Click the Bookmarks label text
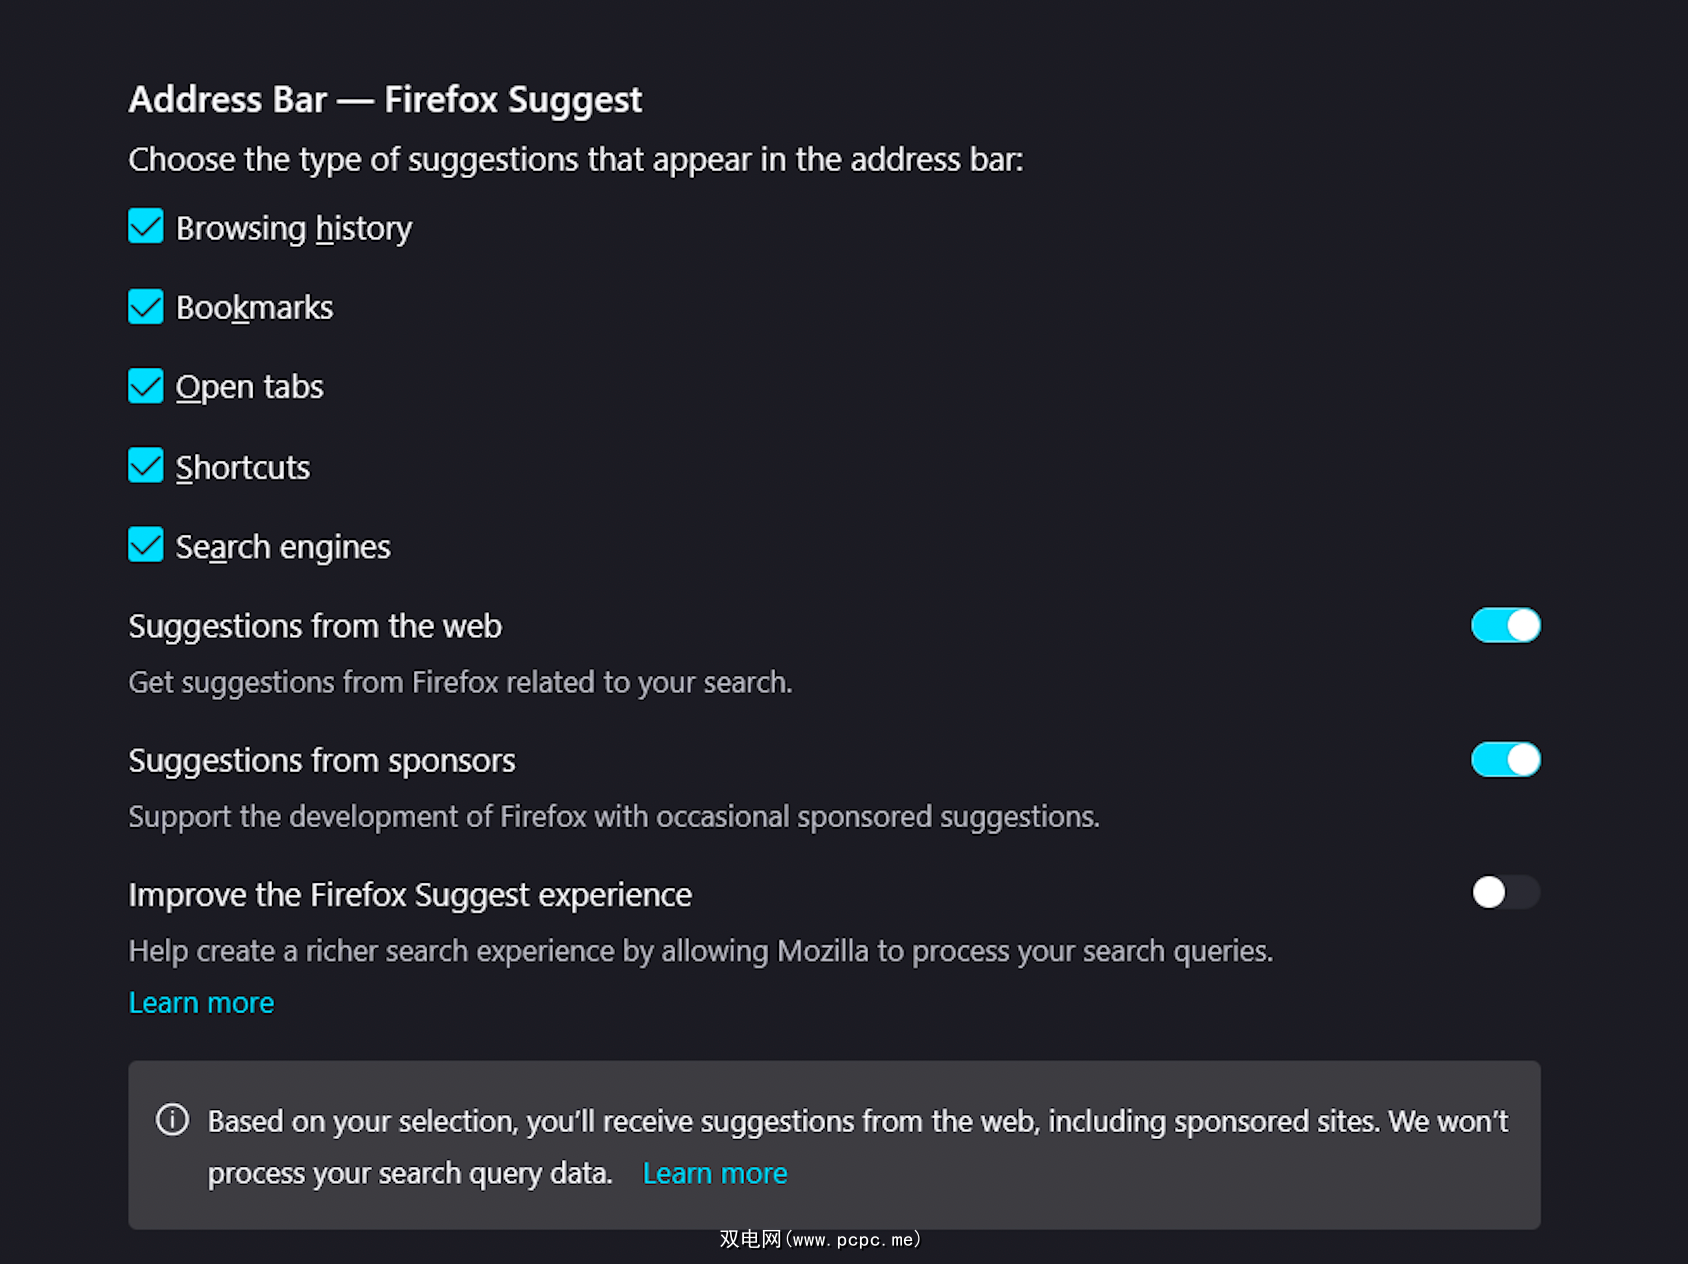 pos(254,308)
